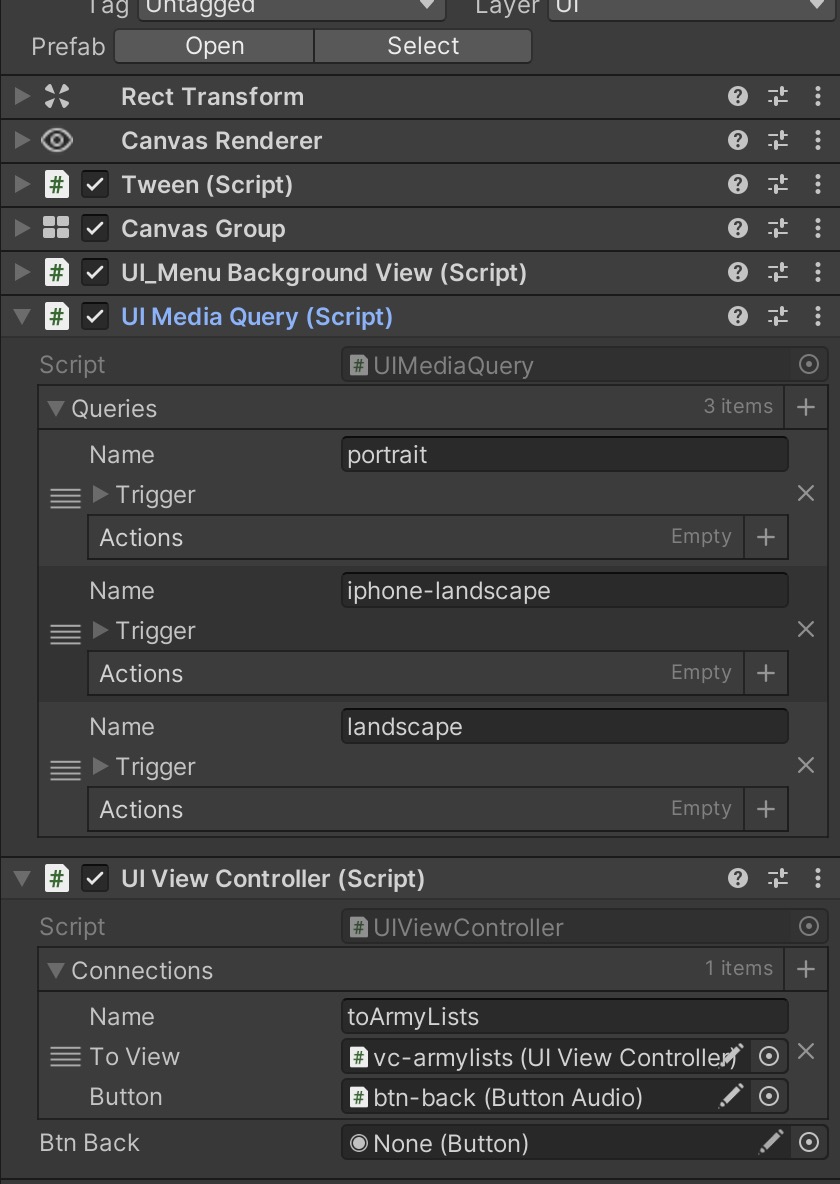The width and height of the screenshot is (840, 1184).
Task: Remove the portrait query entry
Action: click(x=806, y=493)
